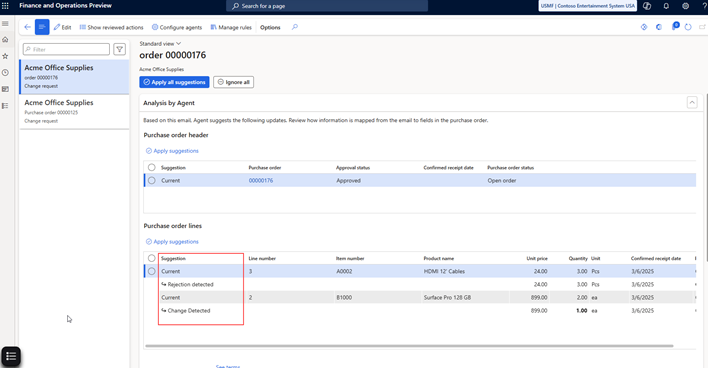
Task: Click bold quantity 1.00 cell
Action: (582, 311)
